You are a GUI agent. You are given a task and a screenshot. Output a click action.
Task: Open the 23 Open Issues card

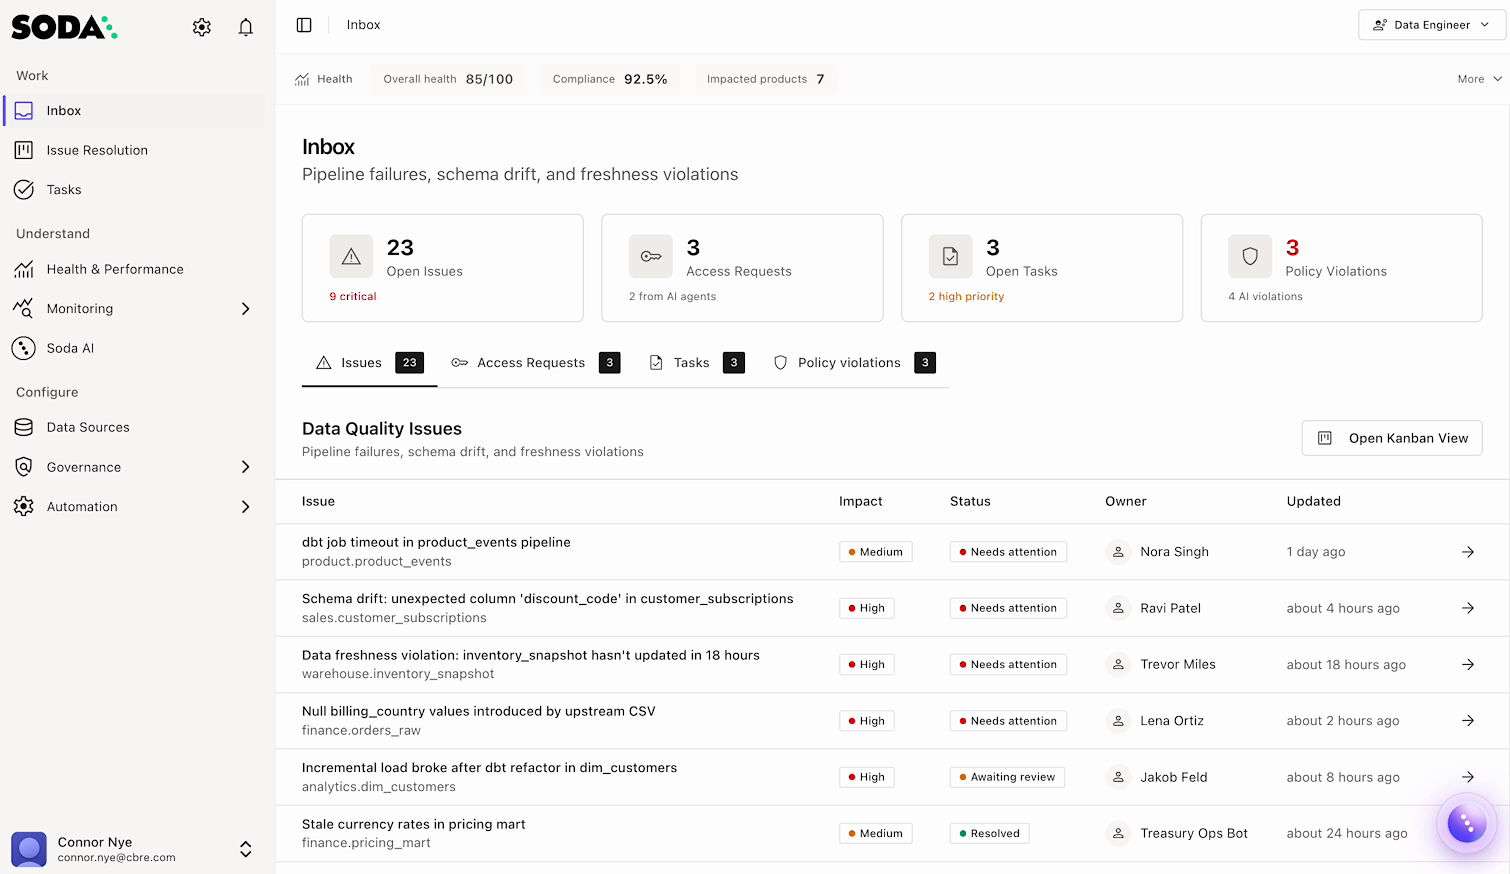pyautogui.click(x=443, y=268)
